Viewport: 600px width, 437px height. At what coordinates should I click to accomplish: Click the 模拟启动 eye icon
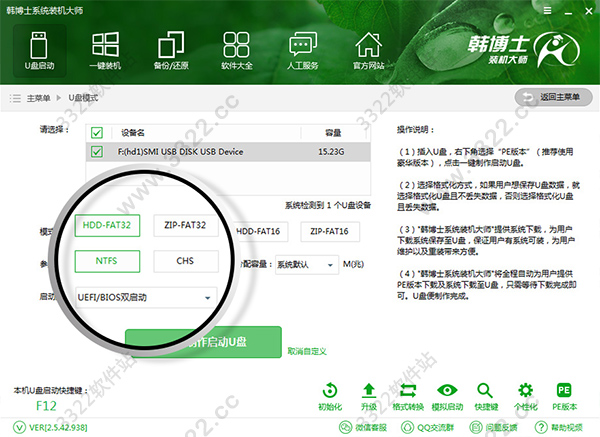point(447,396)
